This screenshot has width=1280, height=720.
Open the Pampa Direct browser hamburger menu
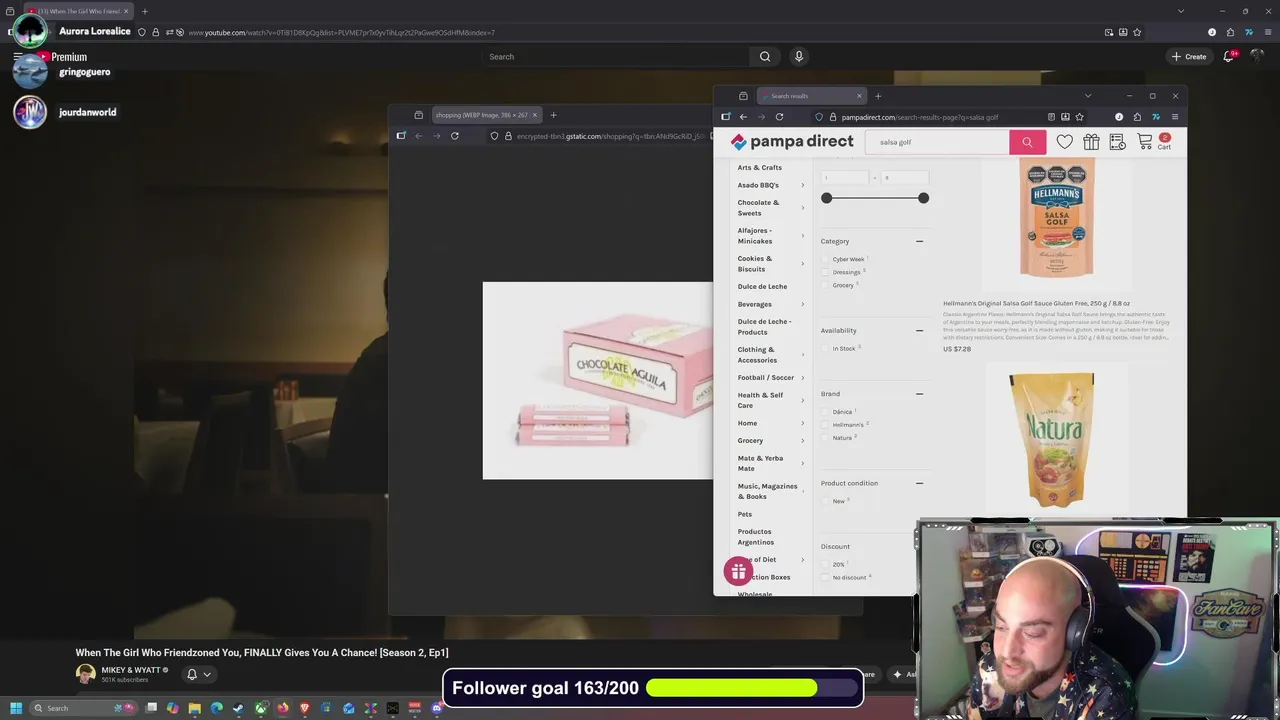pyautogui.click(x=1174, y=117)
